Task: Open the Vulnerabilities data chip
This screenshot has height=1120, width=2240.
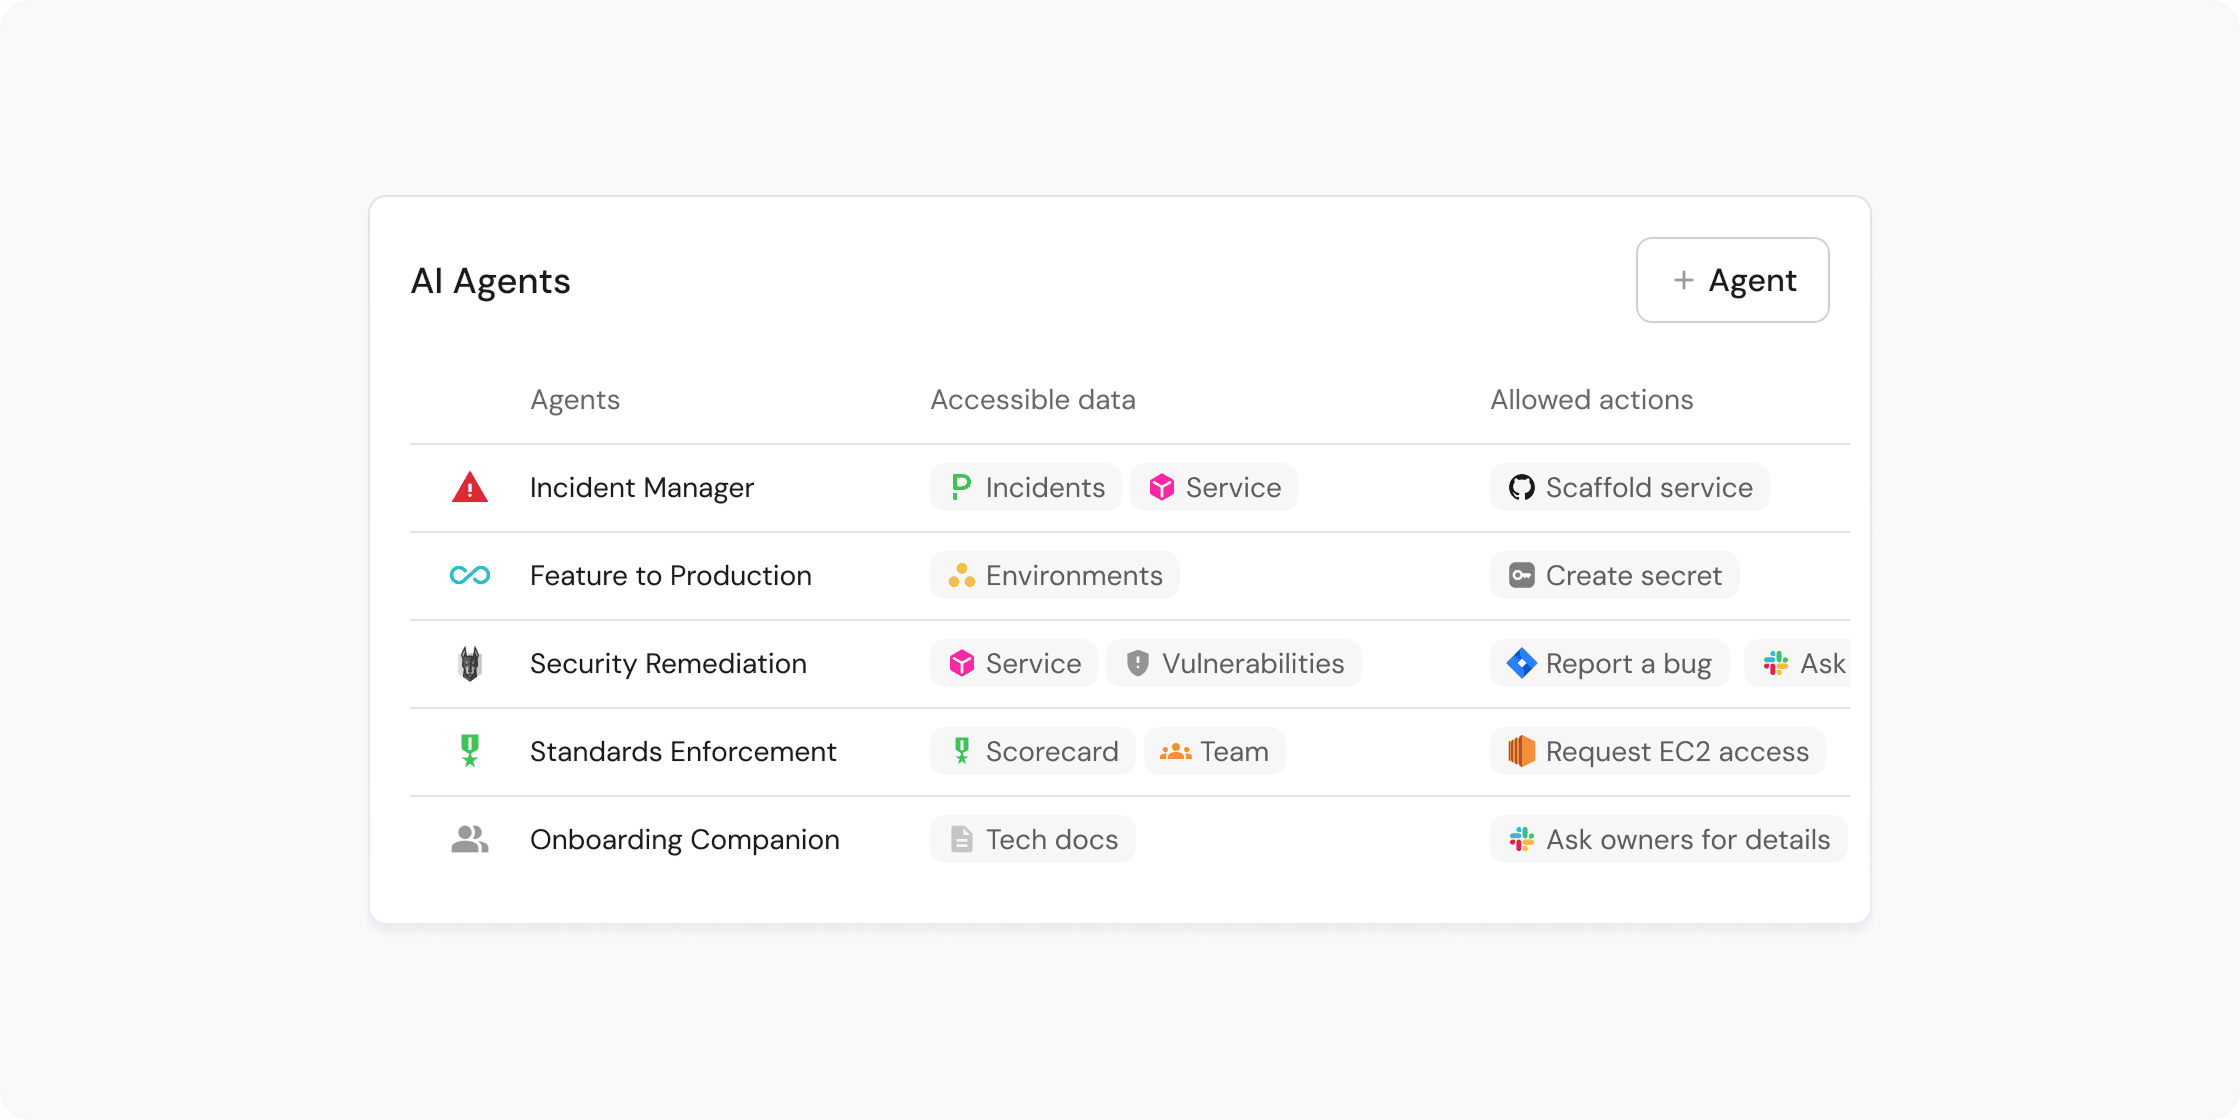Action: (1234, 663)
